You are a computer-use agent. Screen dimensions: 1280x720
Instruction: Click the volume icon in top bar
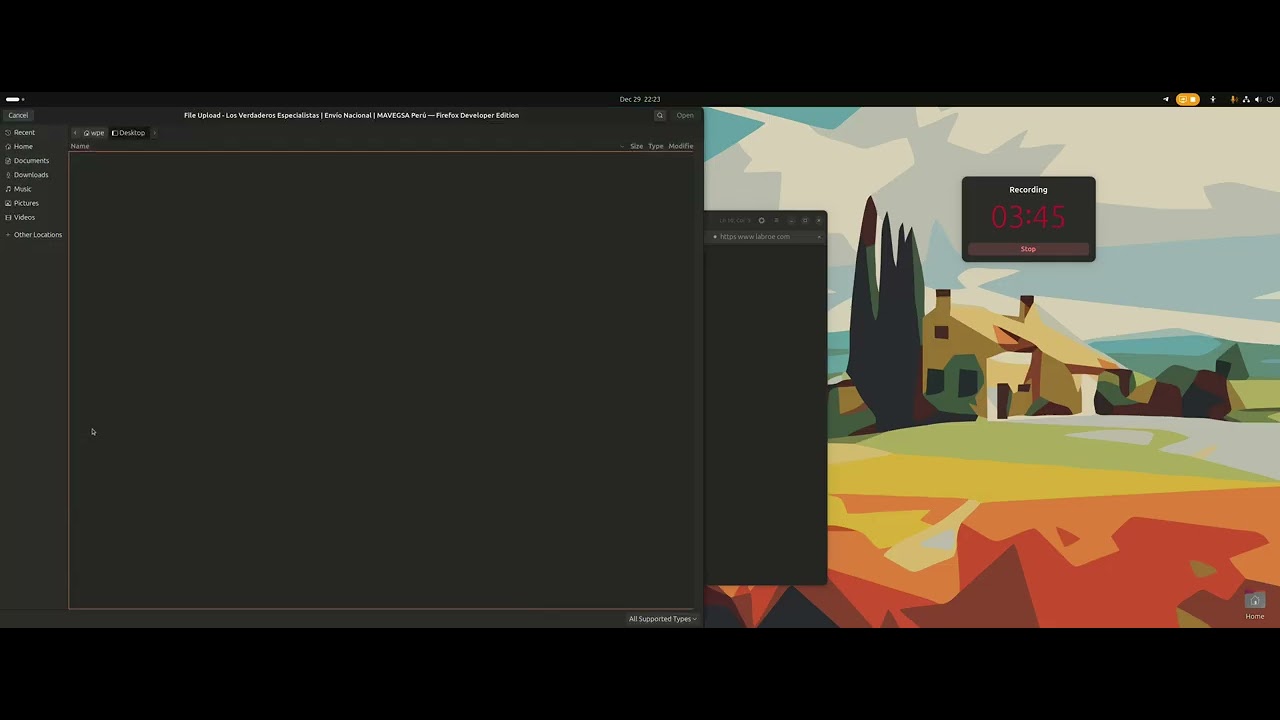tap(1258, 99)
